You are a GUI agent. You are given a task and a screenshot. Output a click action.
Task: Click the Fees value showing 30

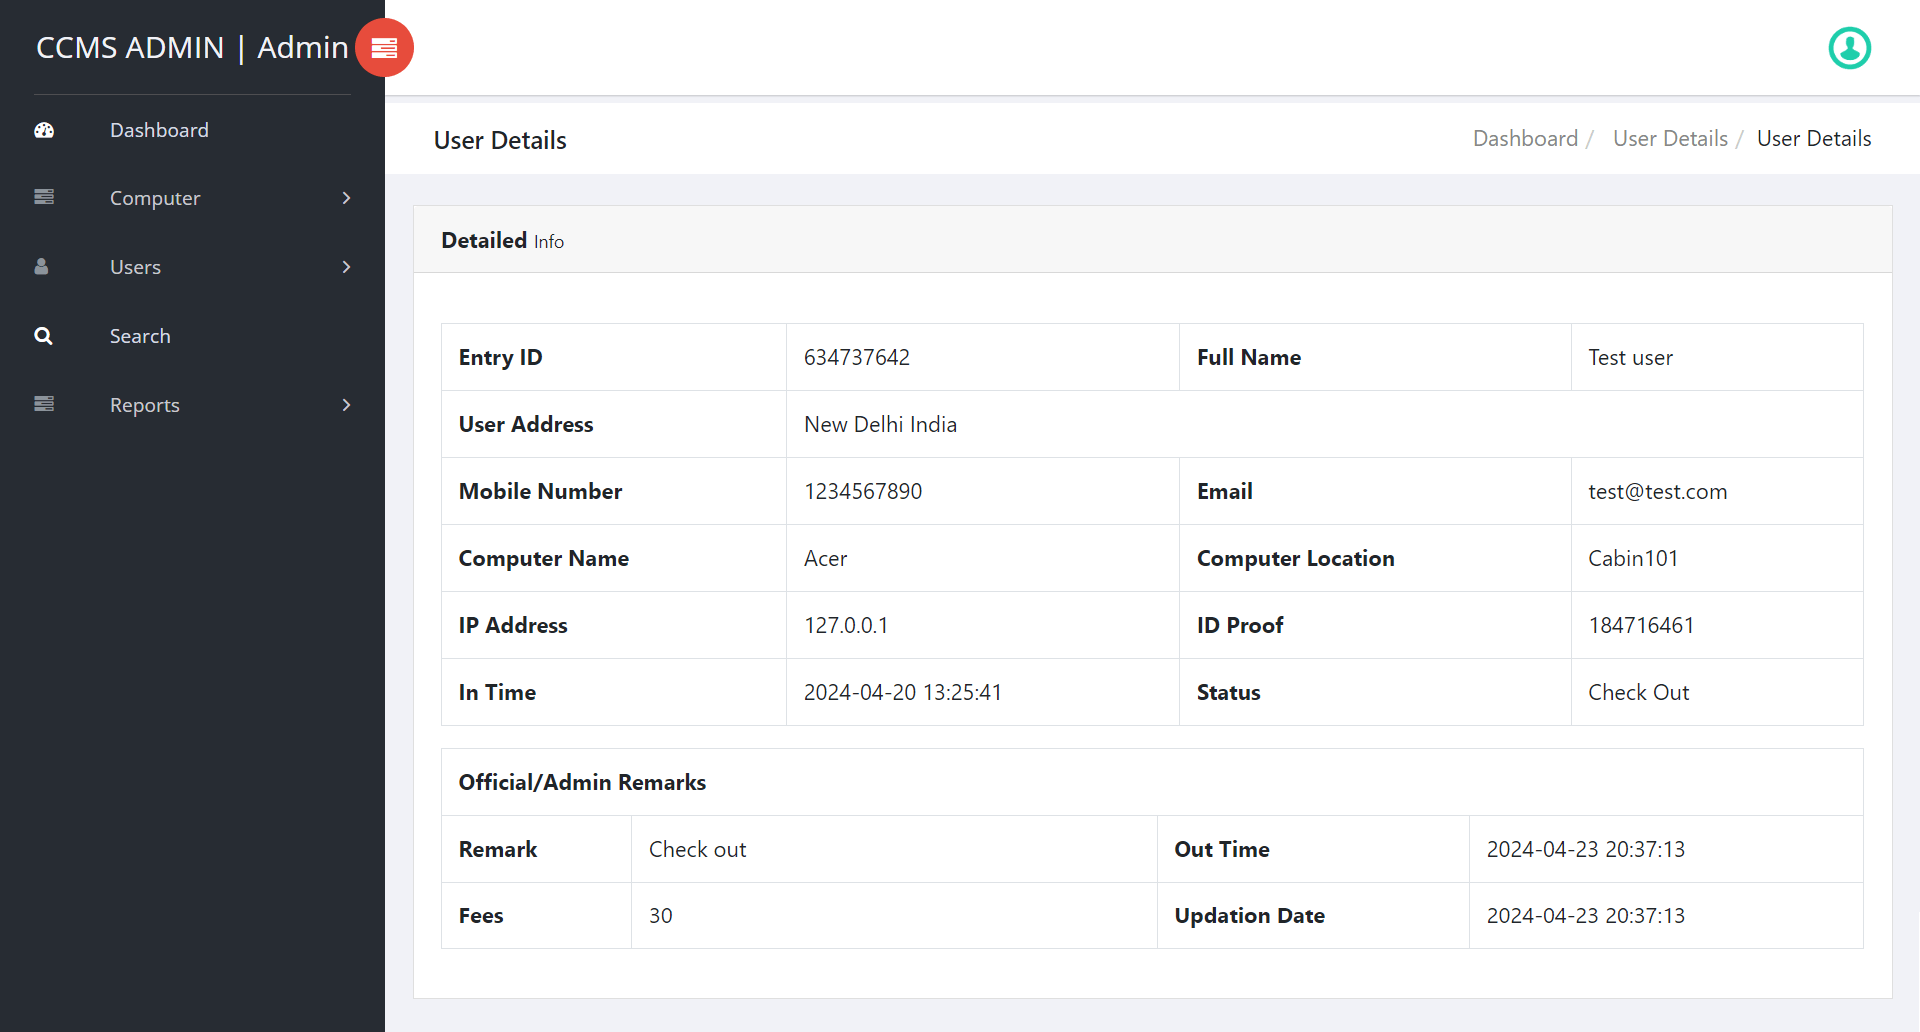click(660, 915)
